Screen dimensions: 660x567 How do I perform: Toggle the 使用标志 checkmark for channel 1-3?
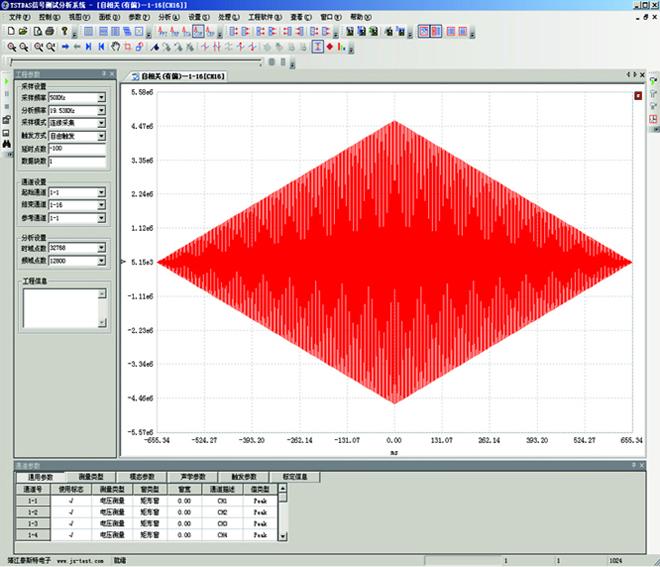[x=70, y=524]
